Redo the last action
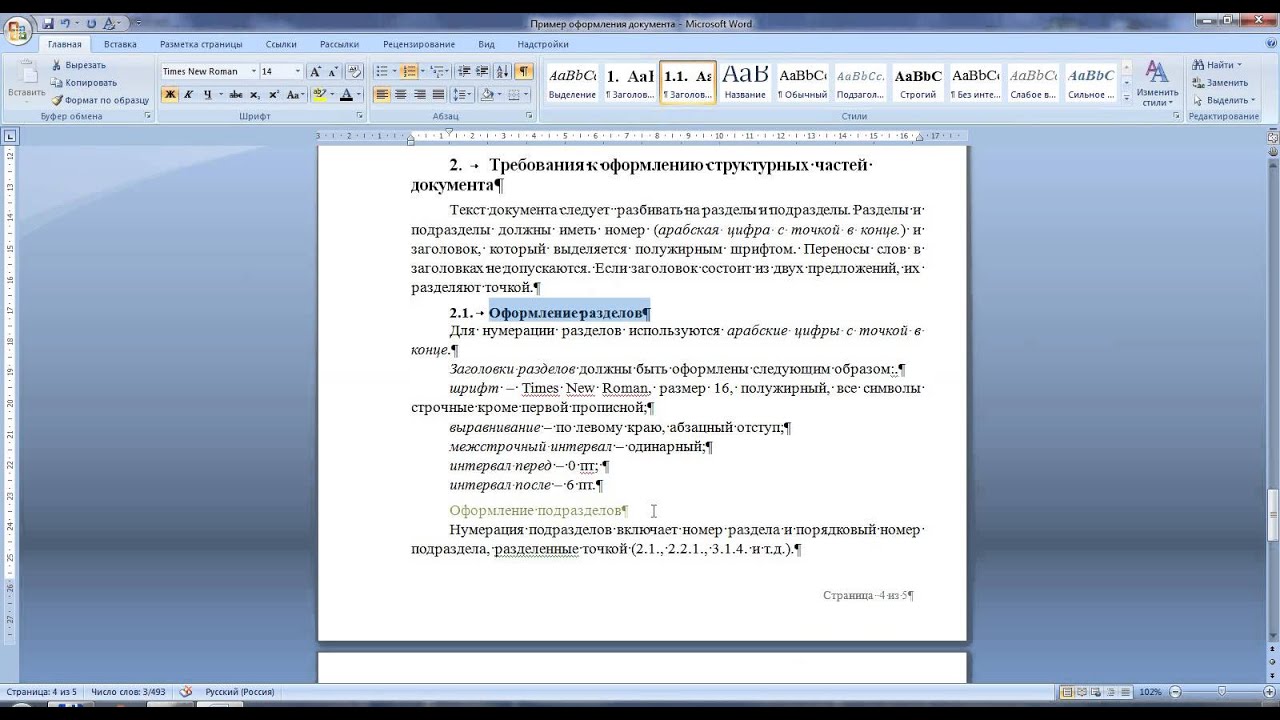 click(x=91, y=23)
